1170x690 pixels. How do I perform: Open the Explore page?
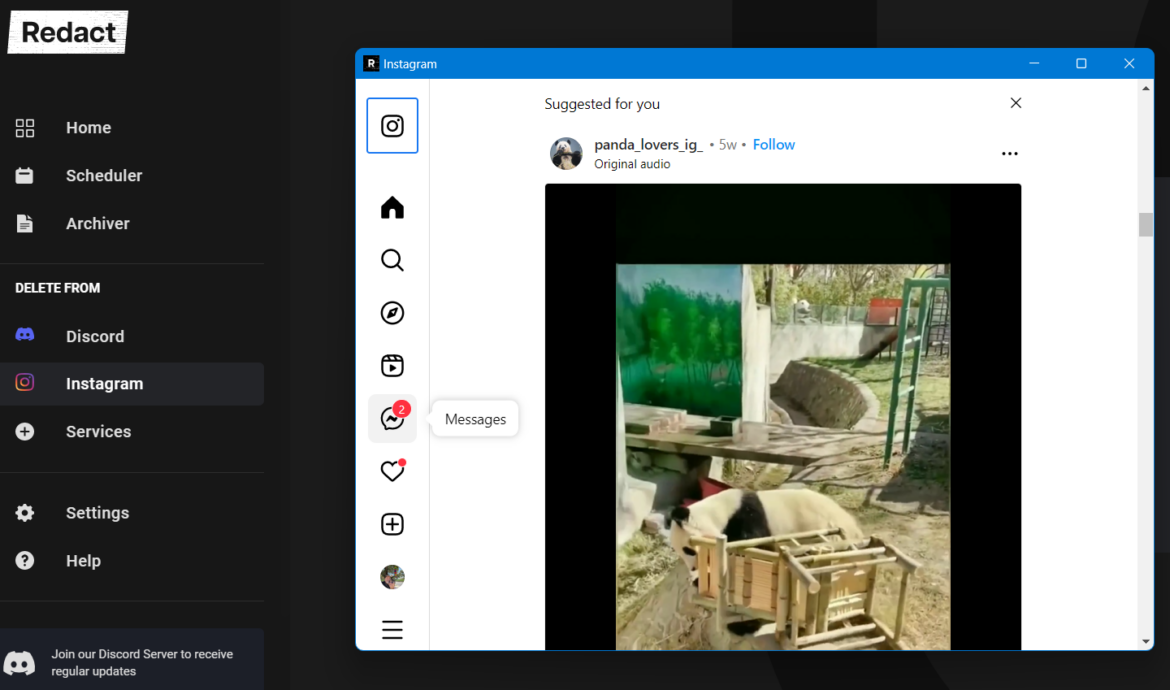coord(392,312)
